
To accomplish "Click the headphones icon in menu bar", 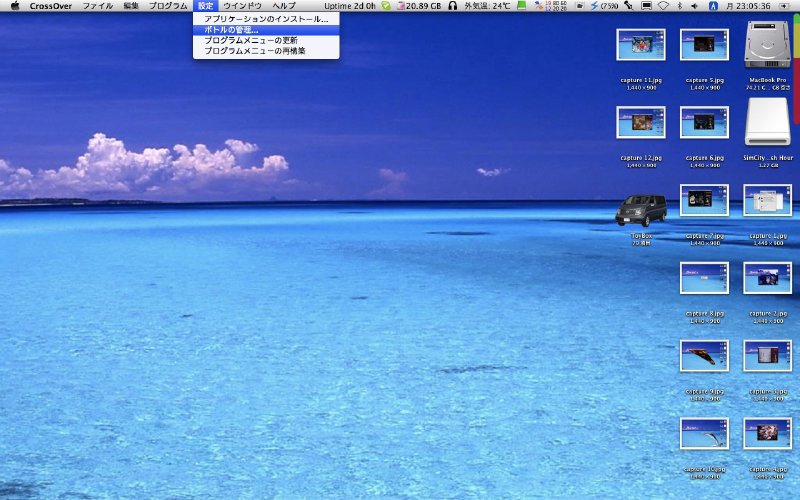I will (x=453, y=6).
